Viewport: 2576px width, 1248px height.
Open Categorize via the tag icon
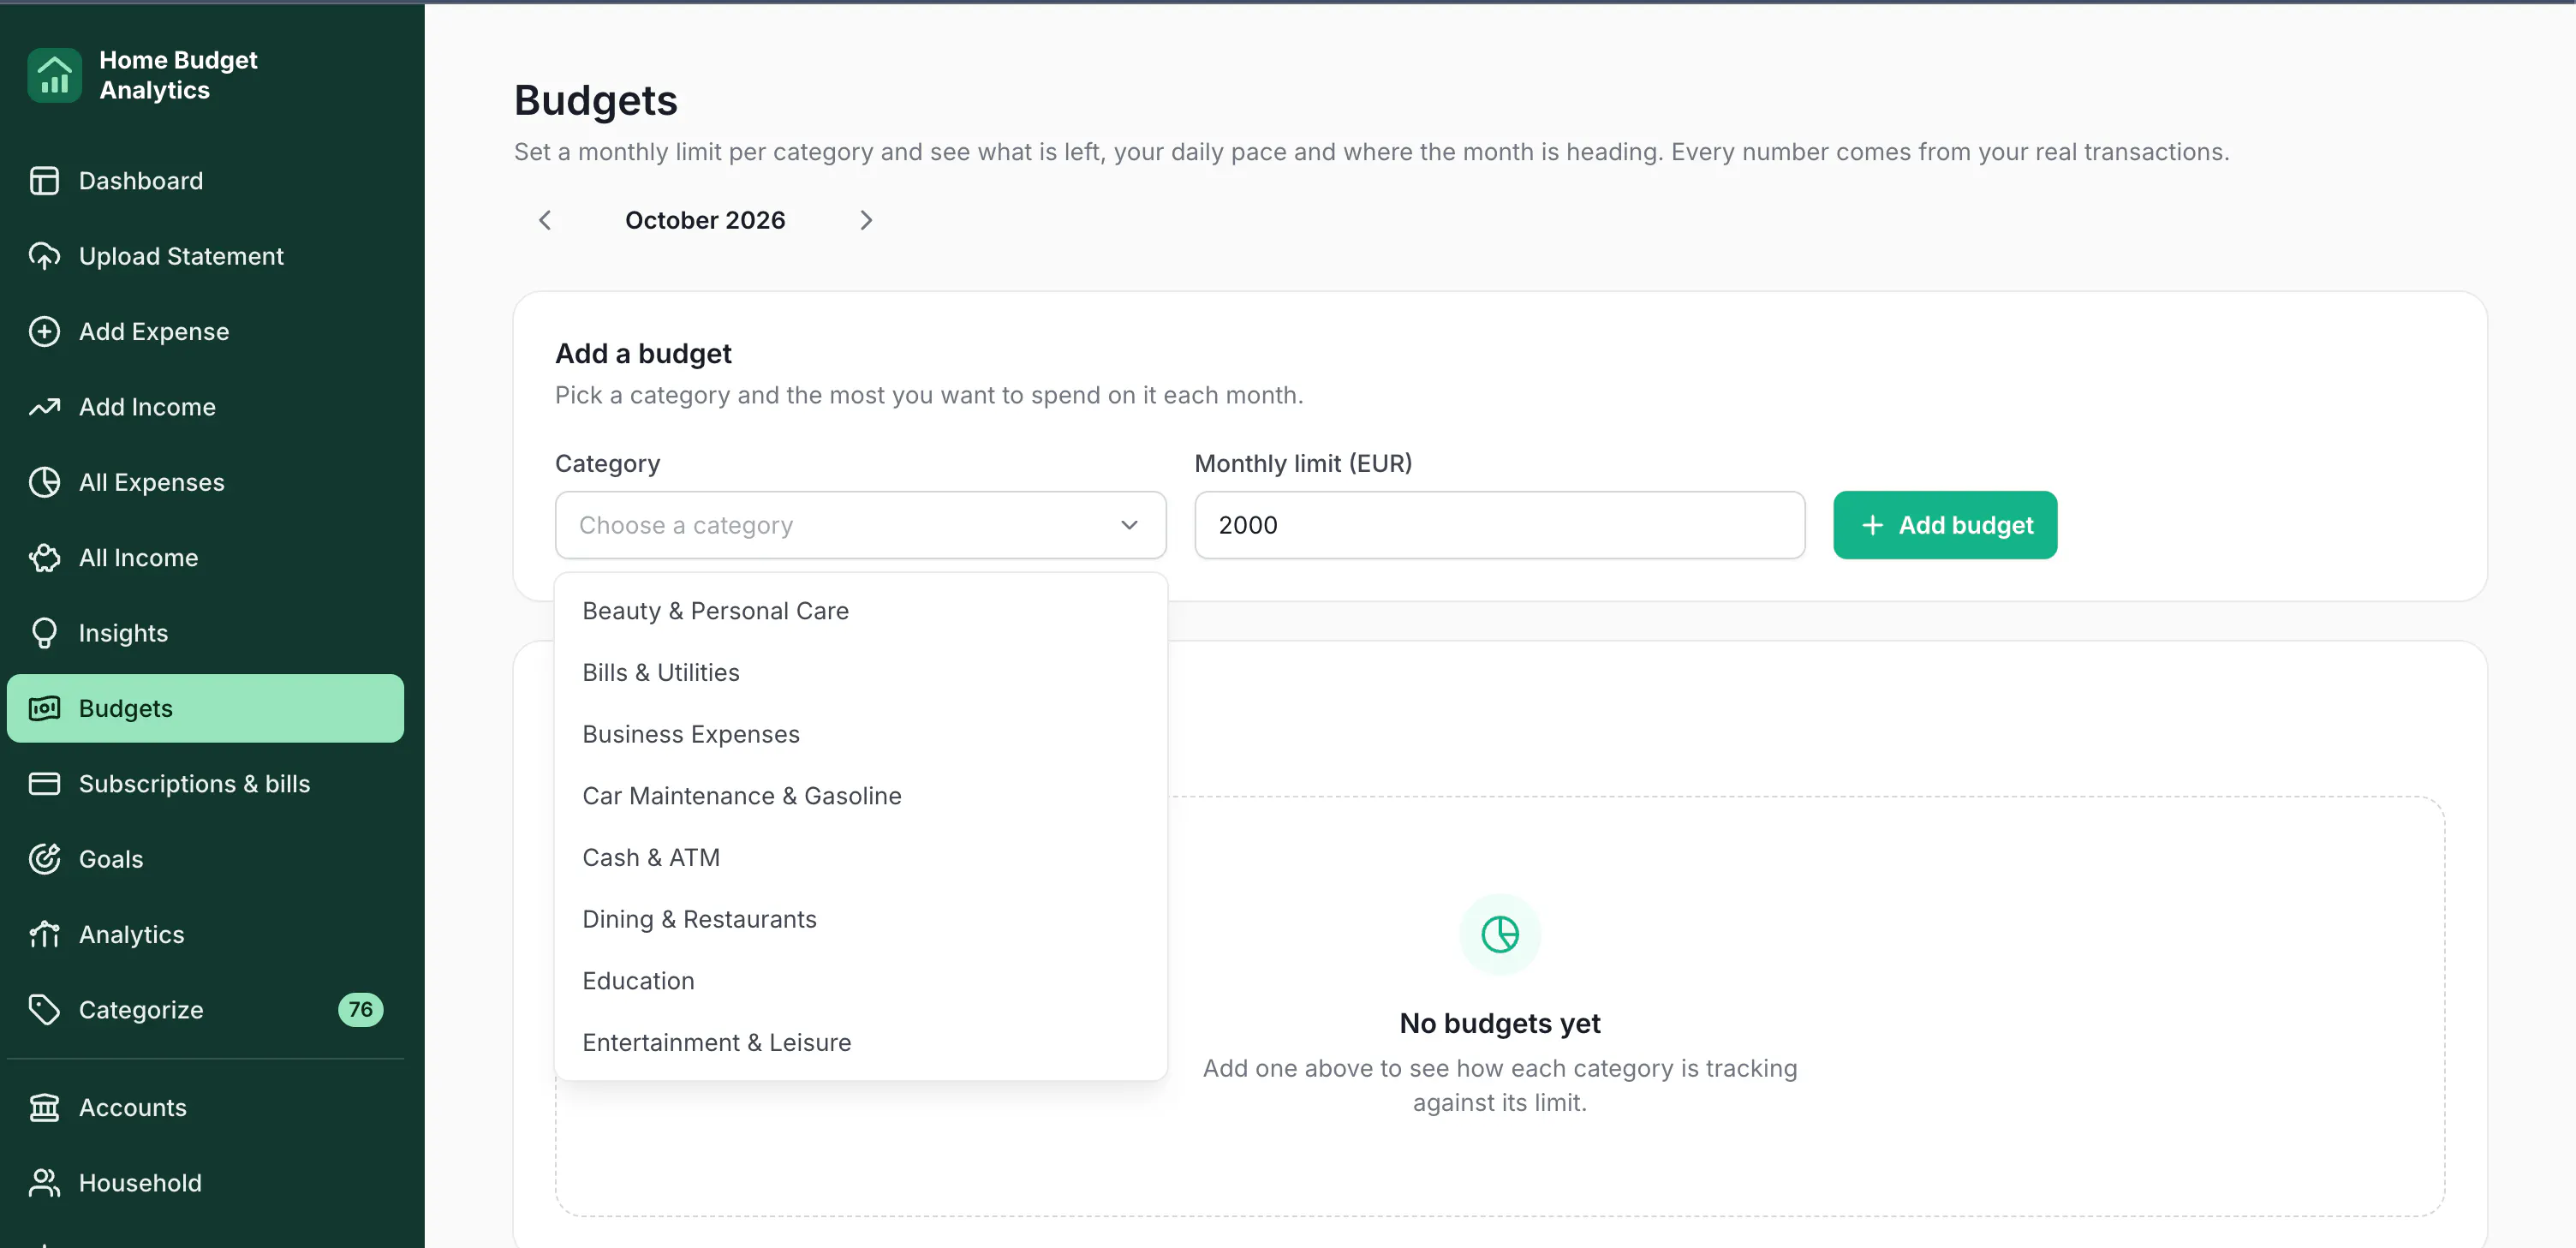coord(44,1010)
